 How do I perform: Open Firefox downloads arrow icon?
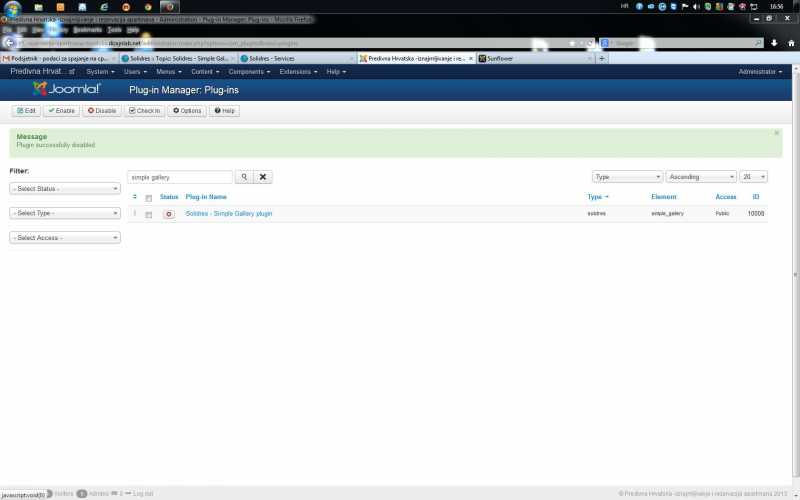(774, 43)
